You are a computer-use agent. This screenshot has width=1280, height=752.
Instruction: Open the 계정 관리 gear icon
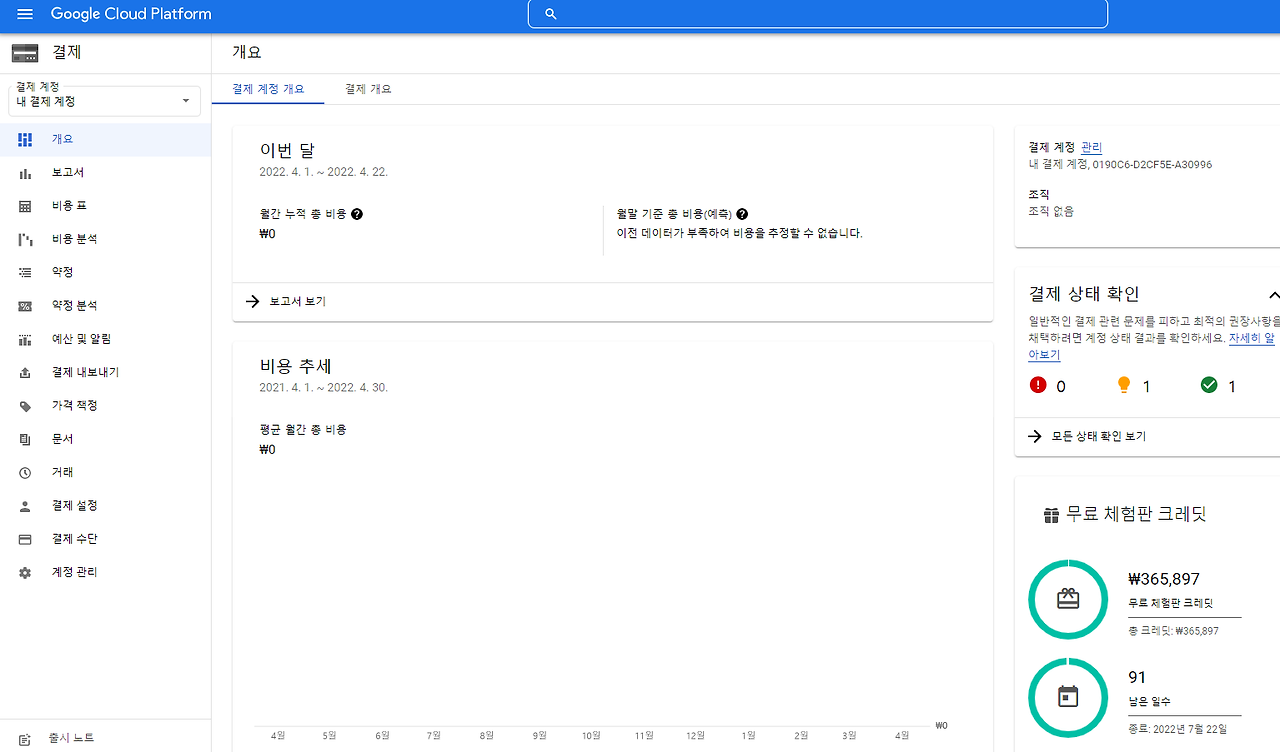24,571
